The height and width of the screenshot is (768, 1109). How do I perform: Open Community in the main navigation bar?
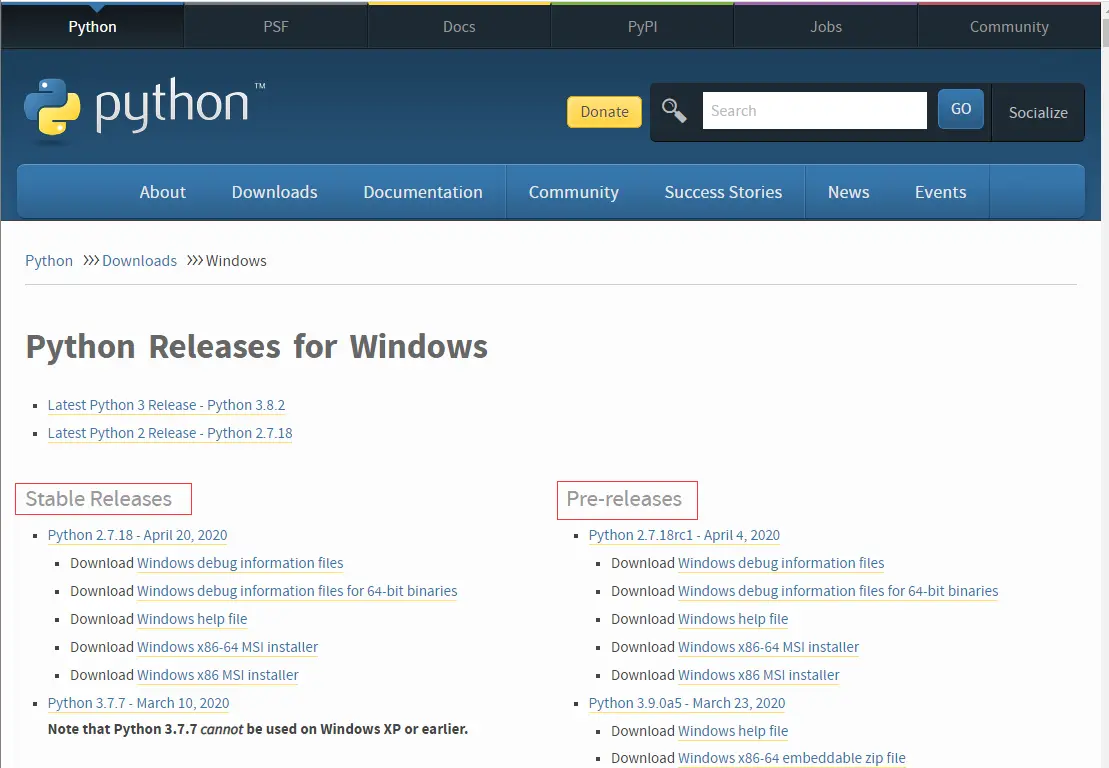[574, 192]
